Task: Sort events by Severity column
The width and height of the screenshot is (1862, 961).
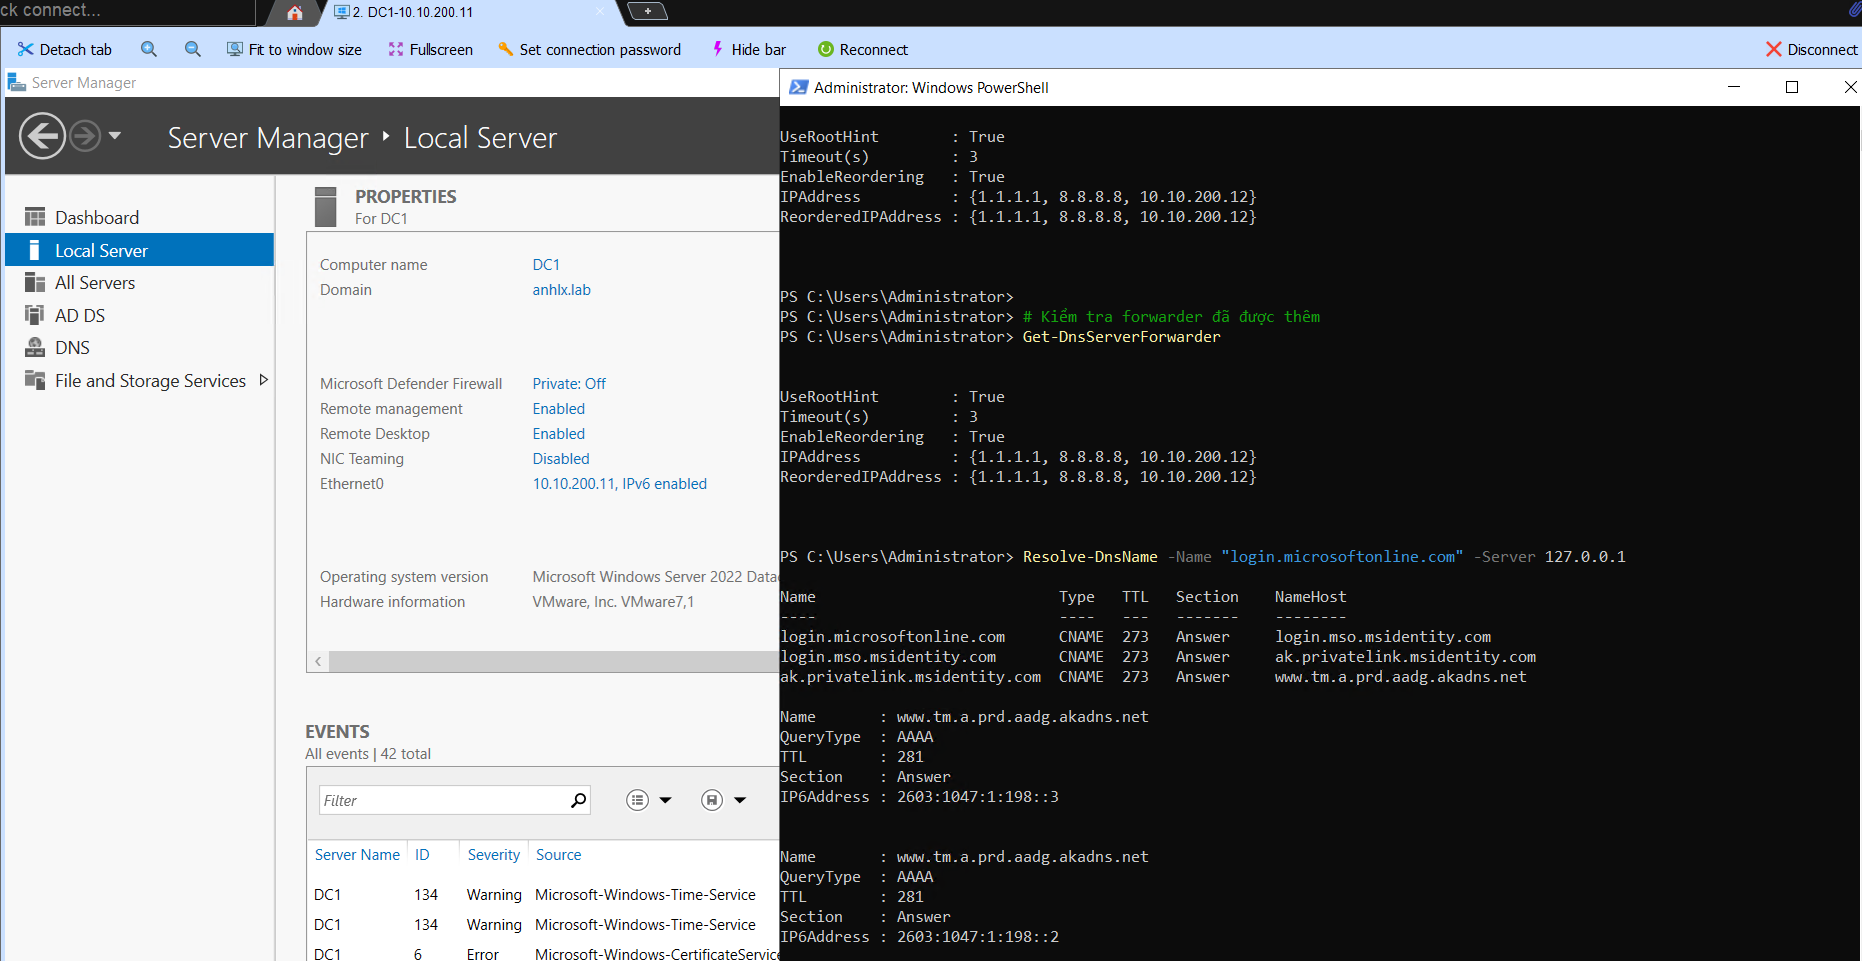Action: pyautogui.click(x=493, y=855)
